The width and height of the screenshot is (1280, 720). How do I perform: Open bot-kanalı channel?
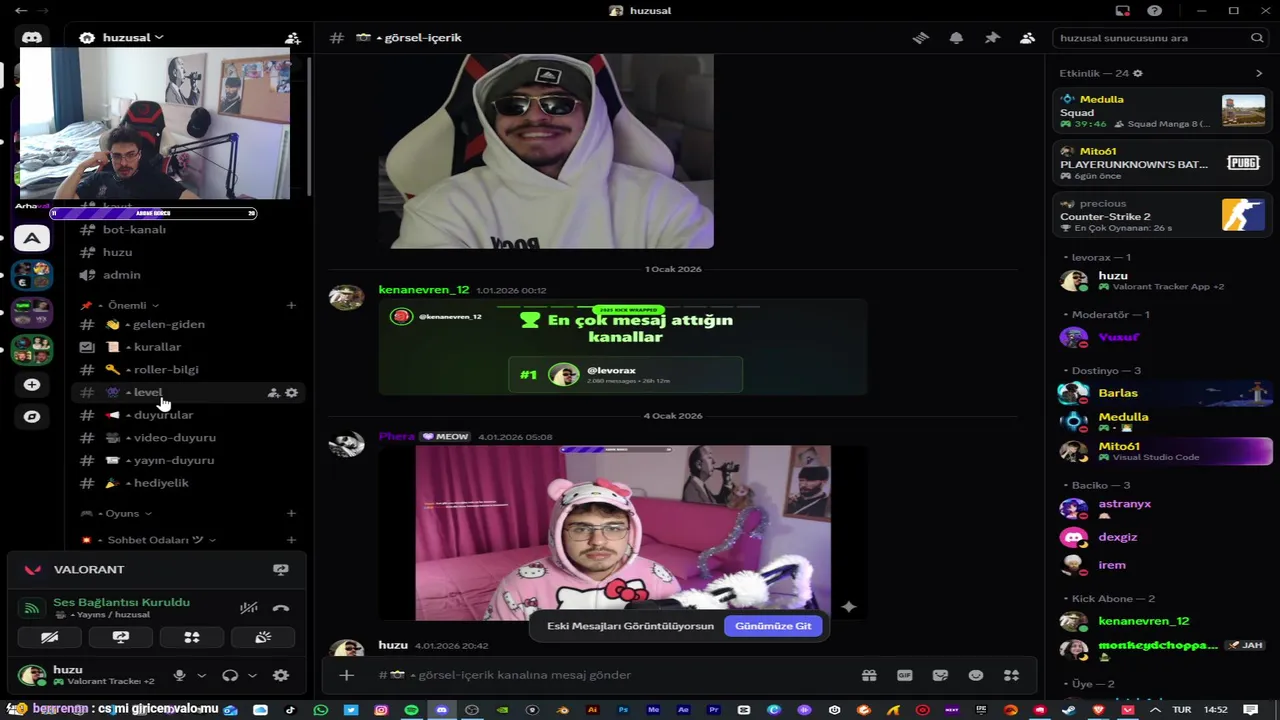(x=190, y=229)
